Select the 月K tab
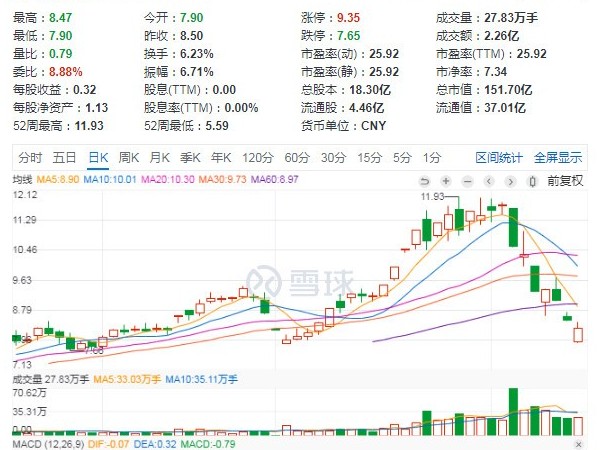 tap(160, 158)
